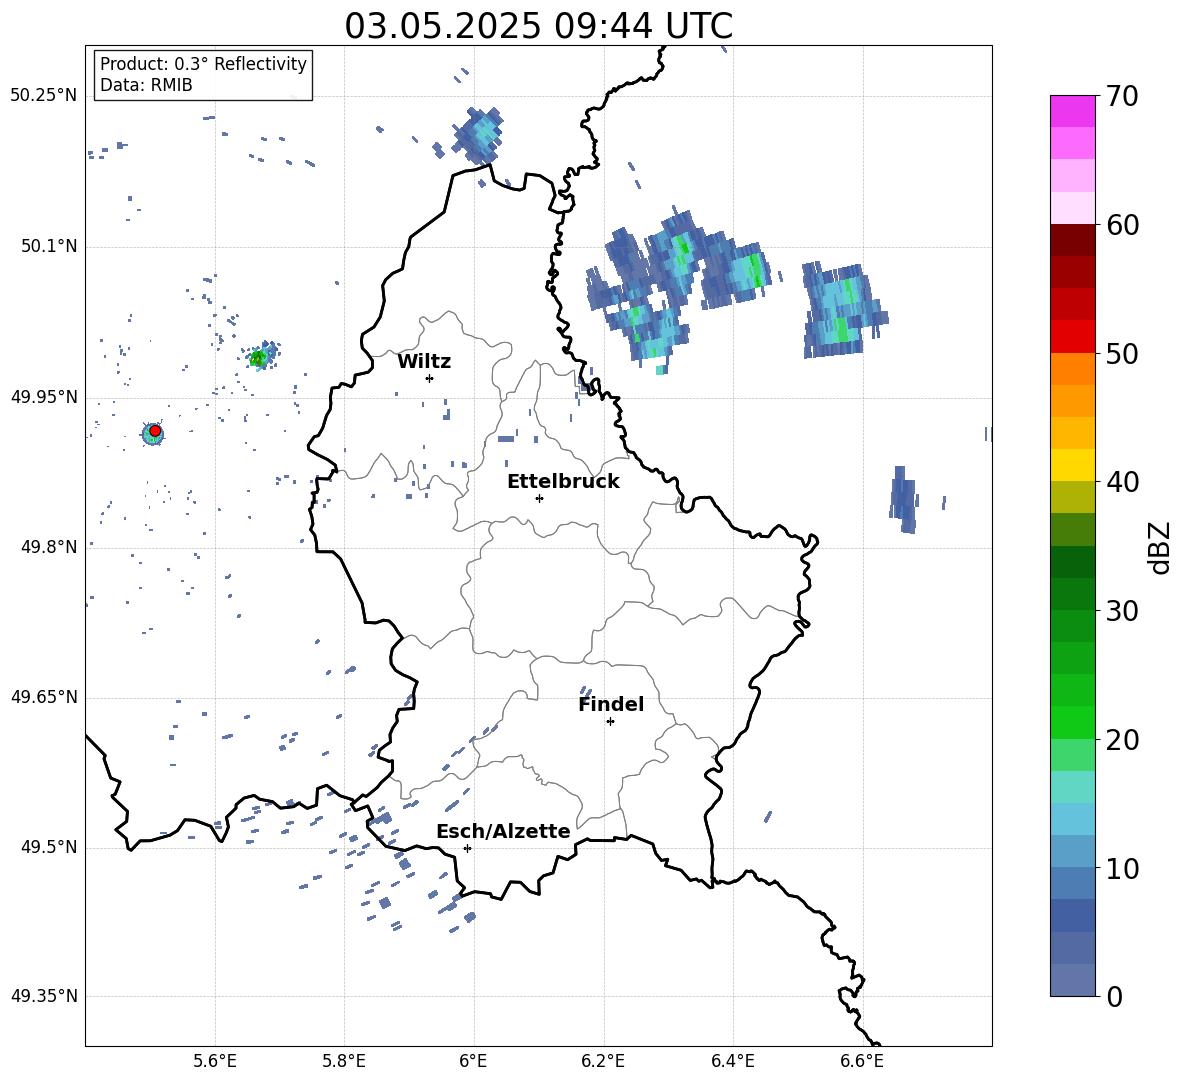Click the cross marker below Wiltz
Viewport: 1184px width, 1081px height.
tap(429, 378)
